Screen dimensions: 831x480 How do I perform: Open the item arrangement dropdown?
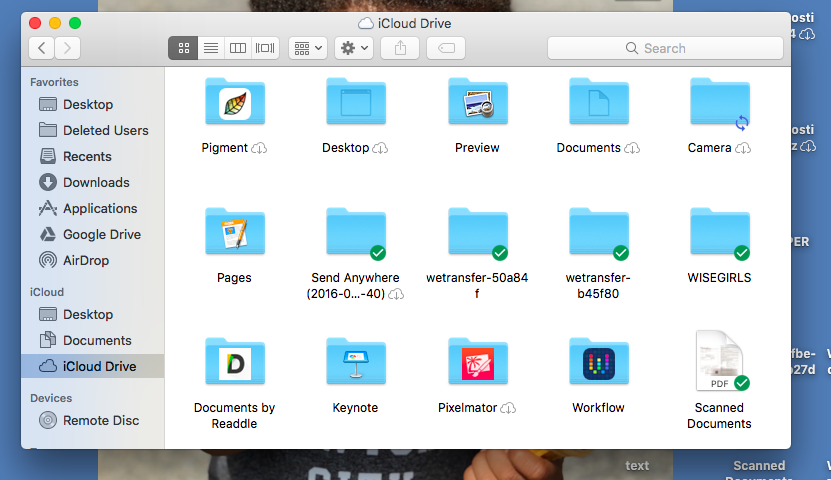pos(308,48)
